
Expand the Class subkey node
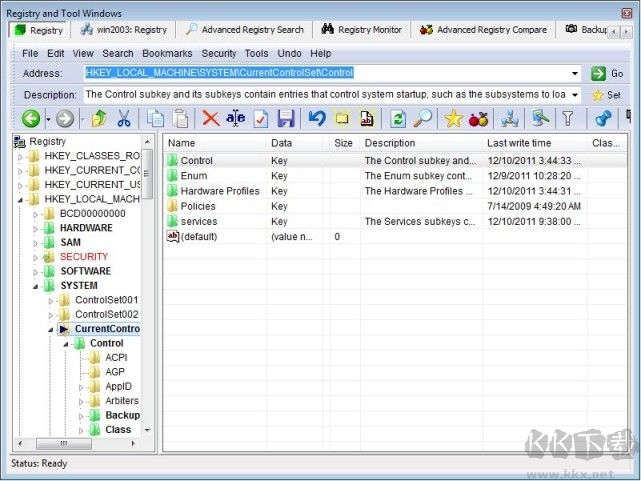pyautogui.click(x=81, y=430)
